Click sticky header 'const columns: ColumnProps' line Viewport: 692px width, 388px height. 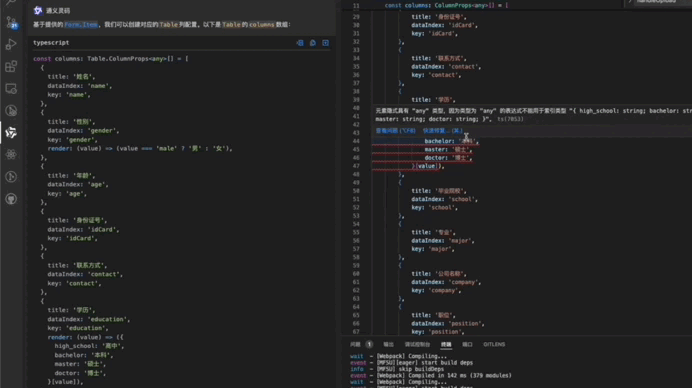pyautogui.click(x=446, y=5)
